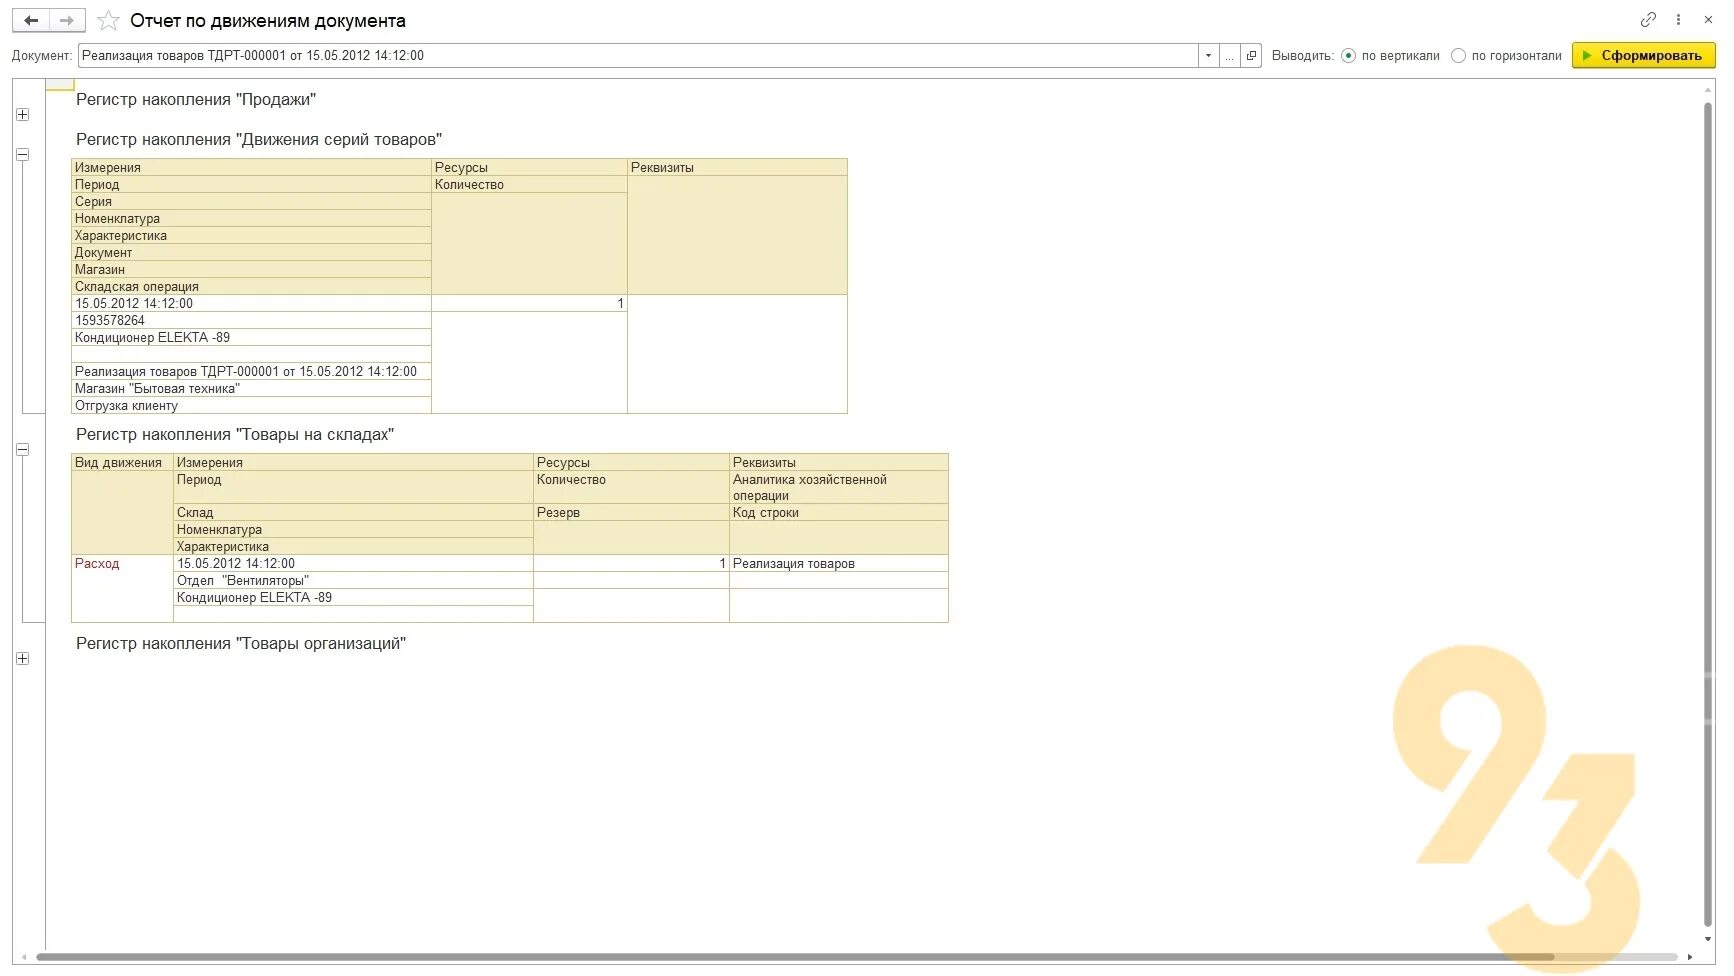Close the report tab with X icon

click(1708, 19)
